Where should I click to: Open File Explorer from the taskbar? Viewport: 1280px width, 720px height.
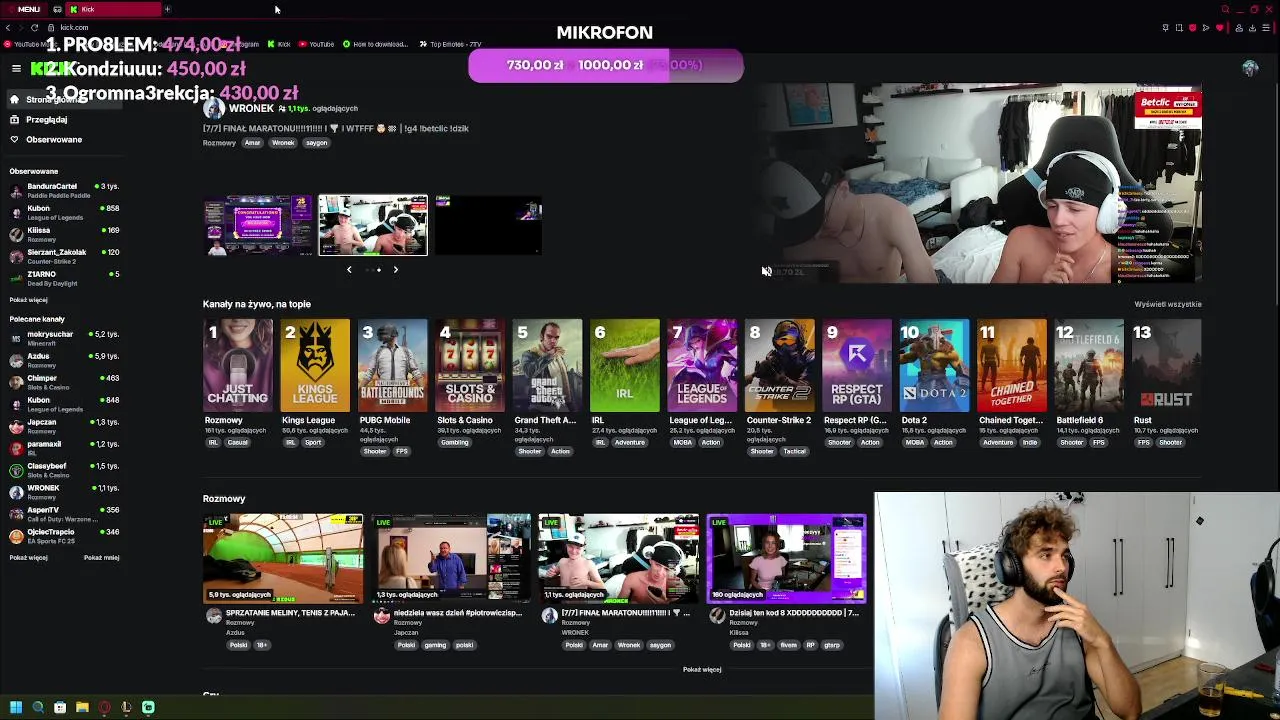coord(82,708)
